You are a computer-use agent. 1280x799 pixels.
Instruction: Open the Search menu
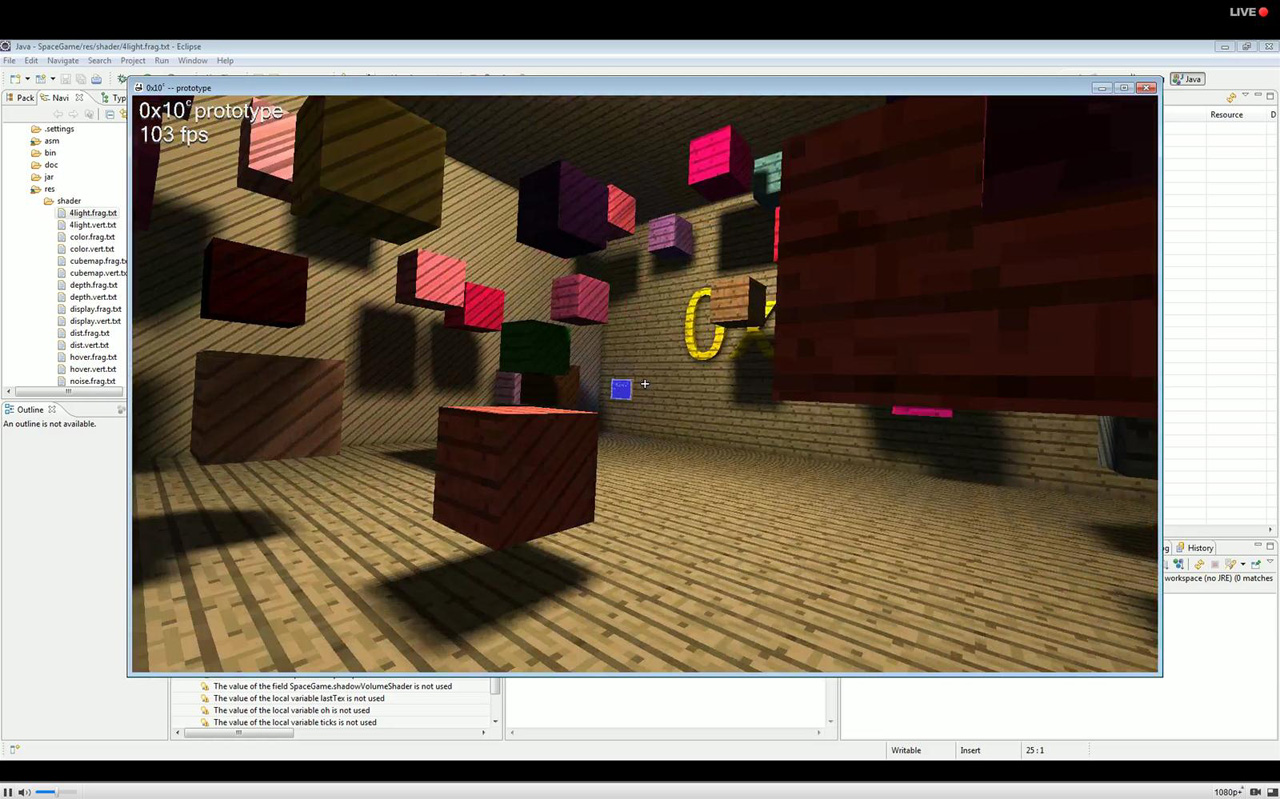[100, 61]
